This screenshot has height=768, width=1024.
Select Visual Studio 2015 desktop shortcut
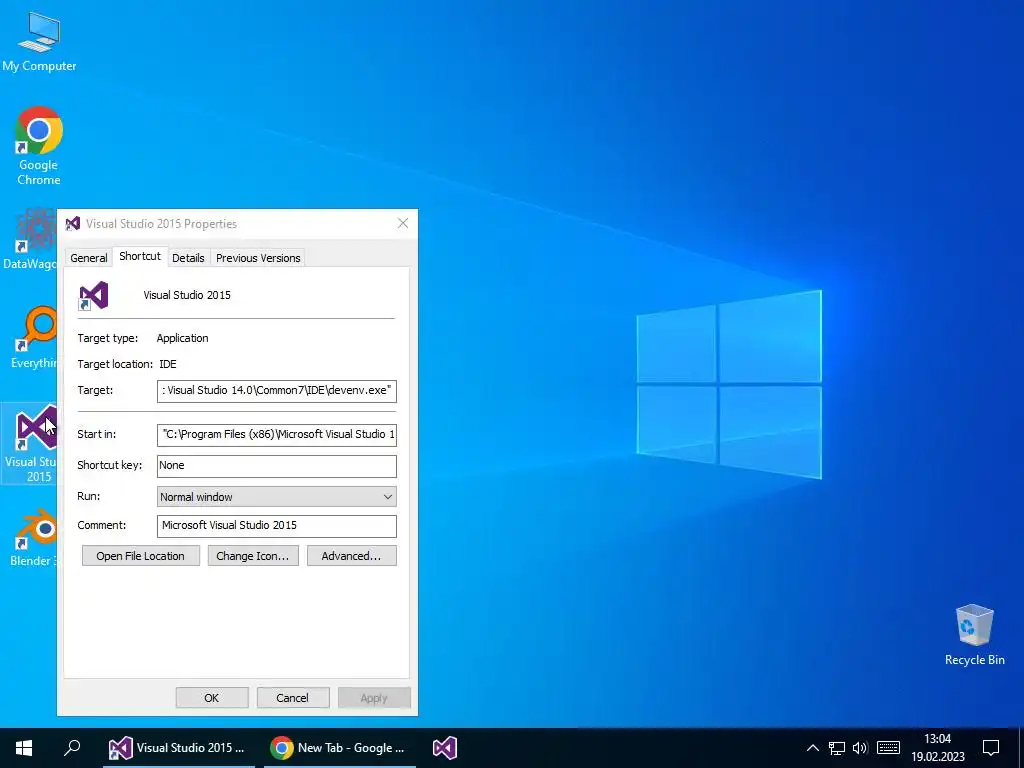pyautogui.click(x=29, y=443)
